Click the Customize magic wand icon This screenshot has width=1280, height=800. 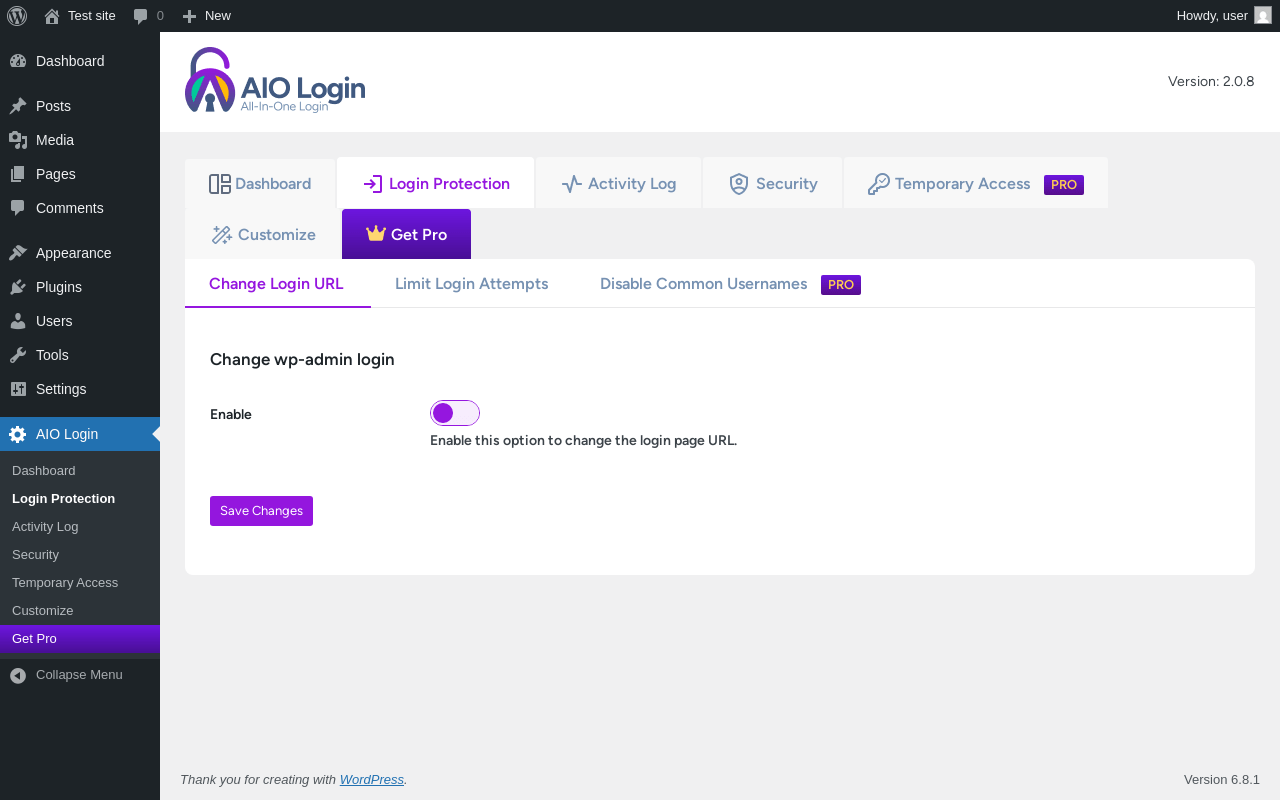click(x=222, y=235)
